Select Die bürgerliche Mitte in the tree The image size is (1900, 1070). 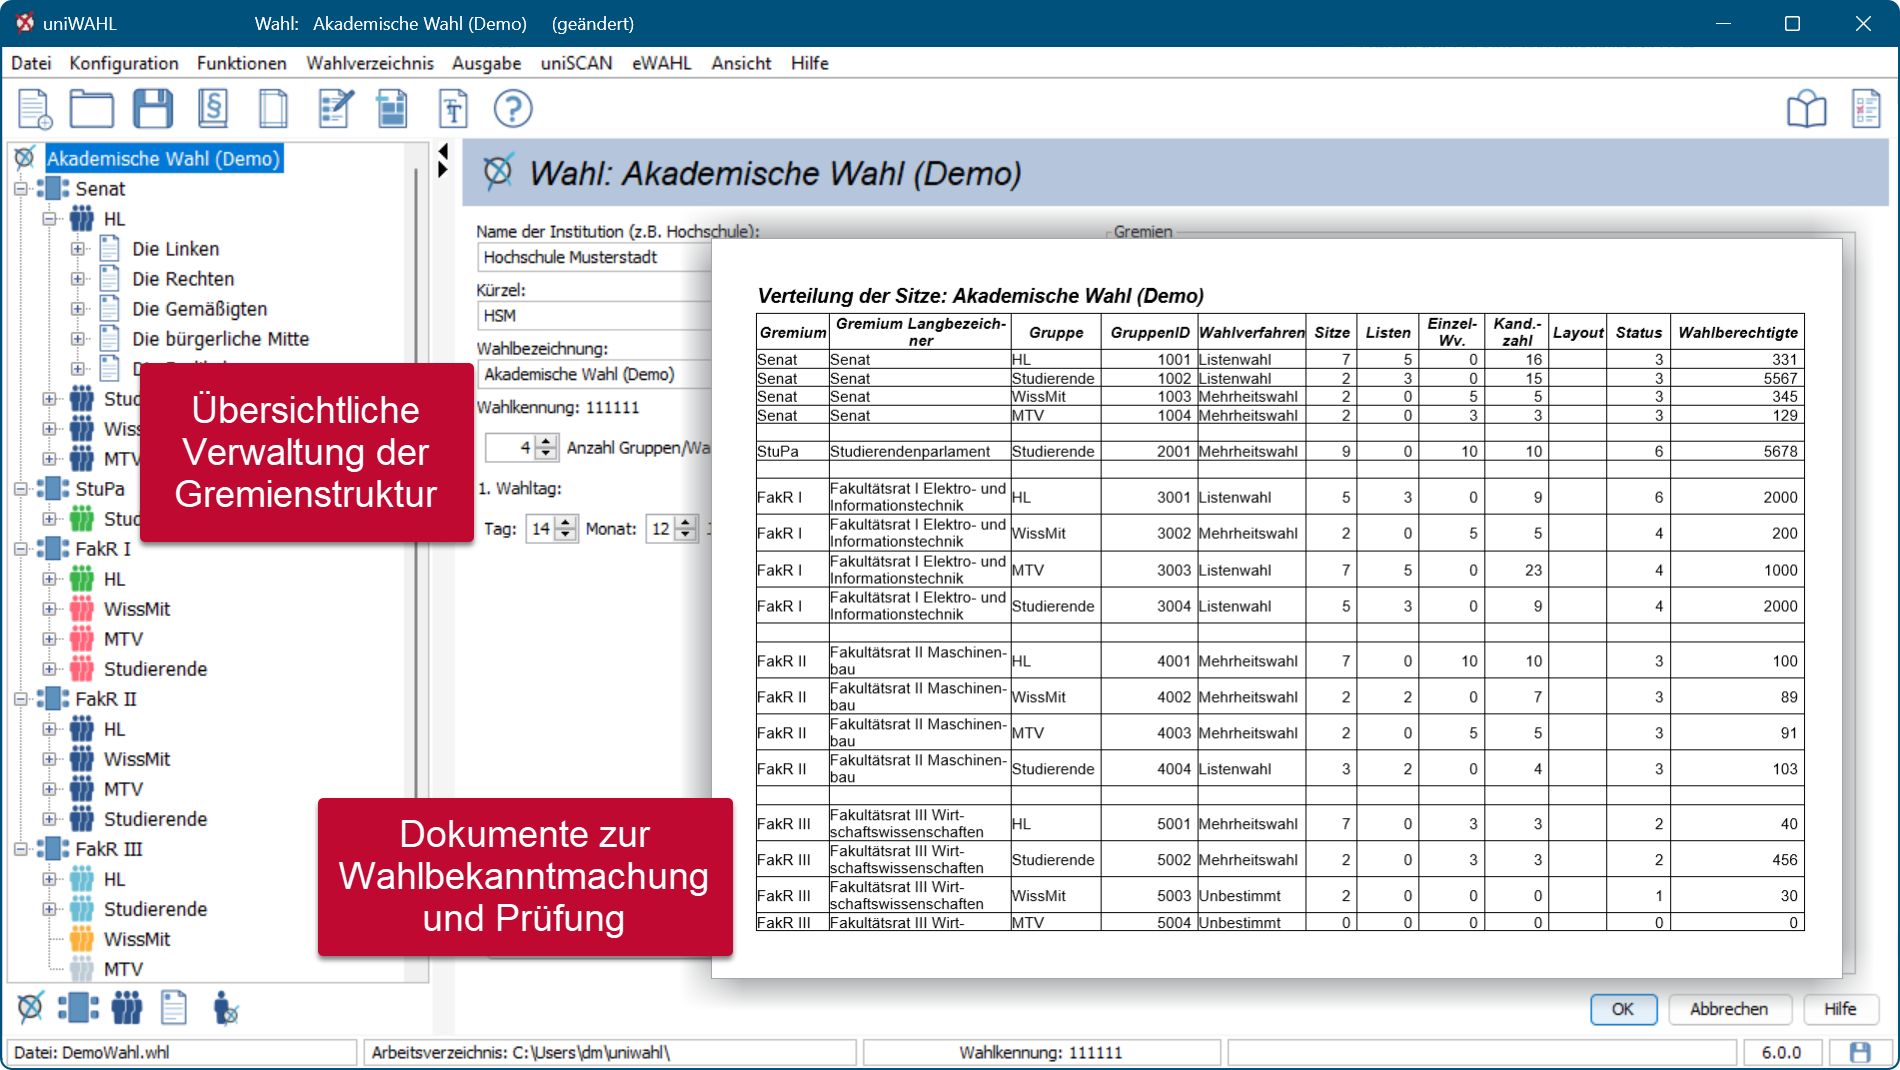tap(220, 338)
